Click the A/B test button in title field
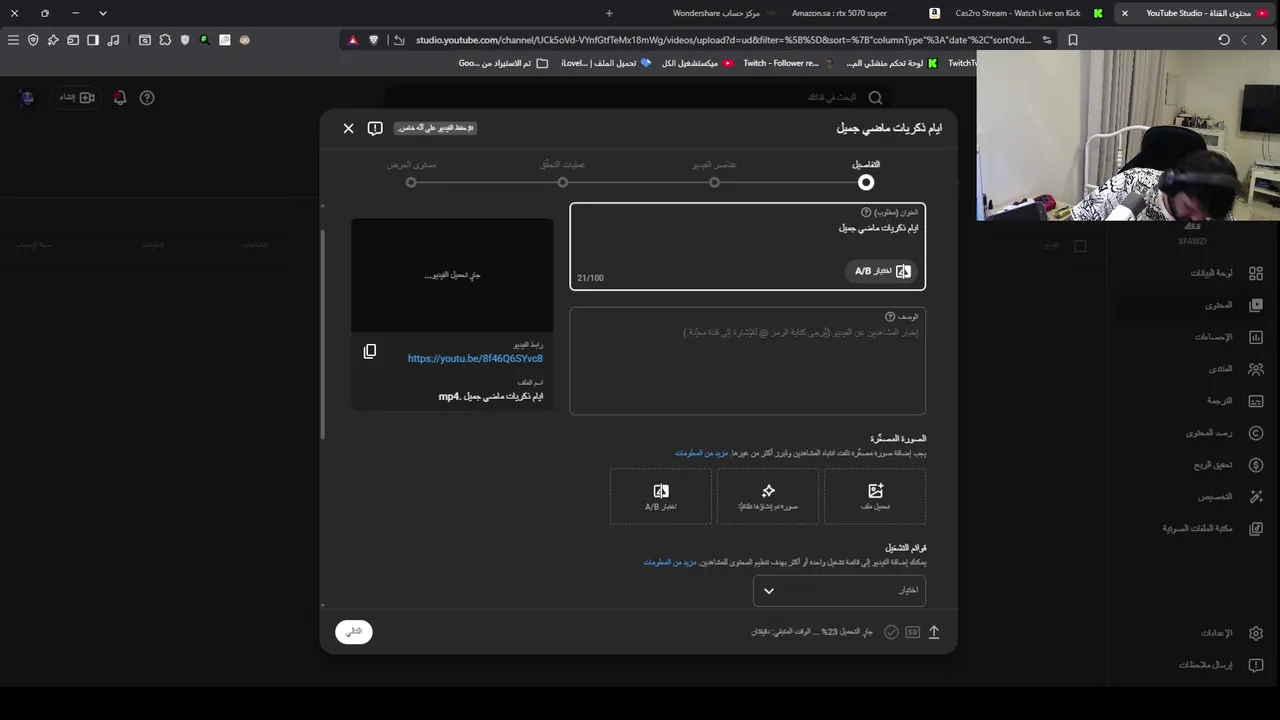Screen dimensions: 1280x720 [x=882, y=271]
